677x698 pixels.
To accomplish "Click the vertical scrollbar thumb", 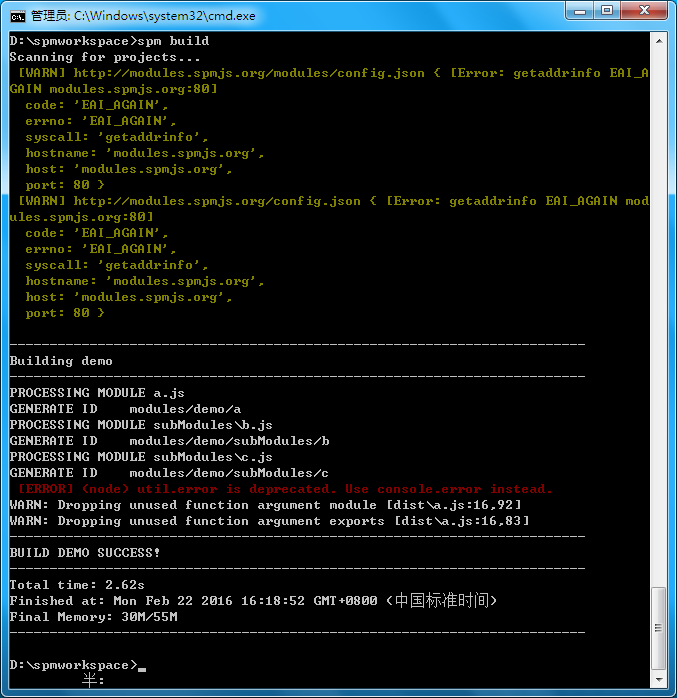I will [x=659, y=628].
